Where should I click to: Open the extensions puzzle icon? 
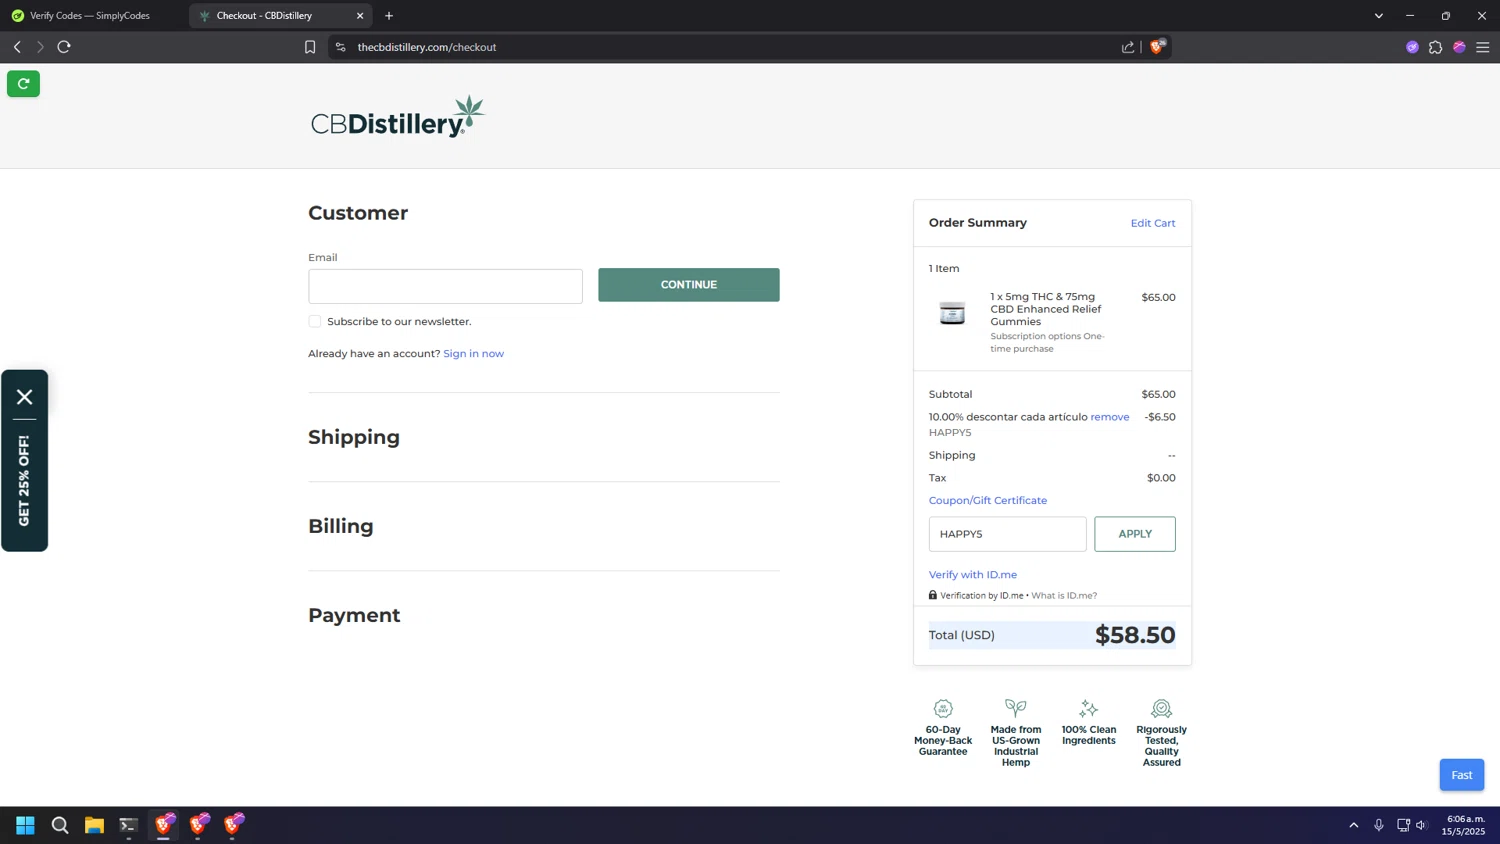tap(1436, 47)
